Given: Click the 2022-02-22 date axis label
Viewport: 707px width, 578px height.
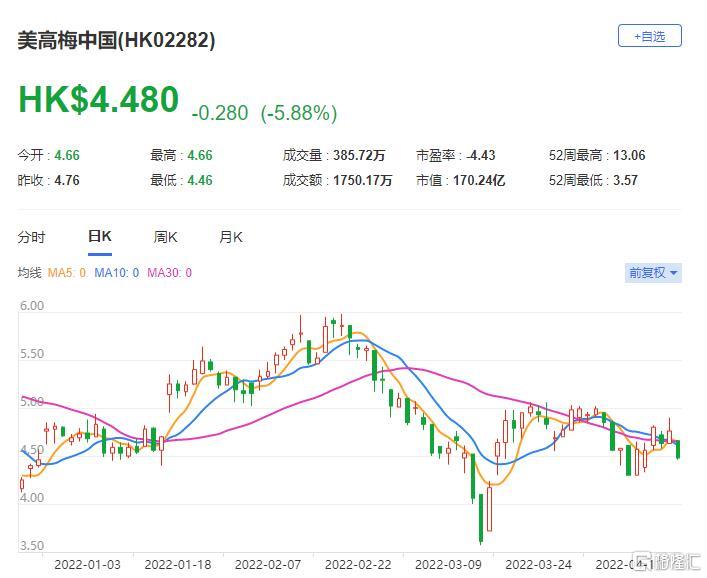Looking at the screenshot, I should (x=358, y=564).
